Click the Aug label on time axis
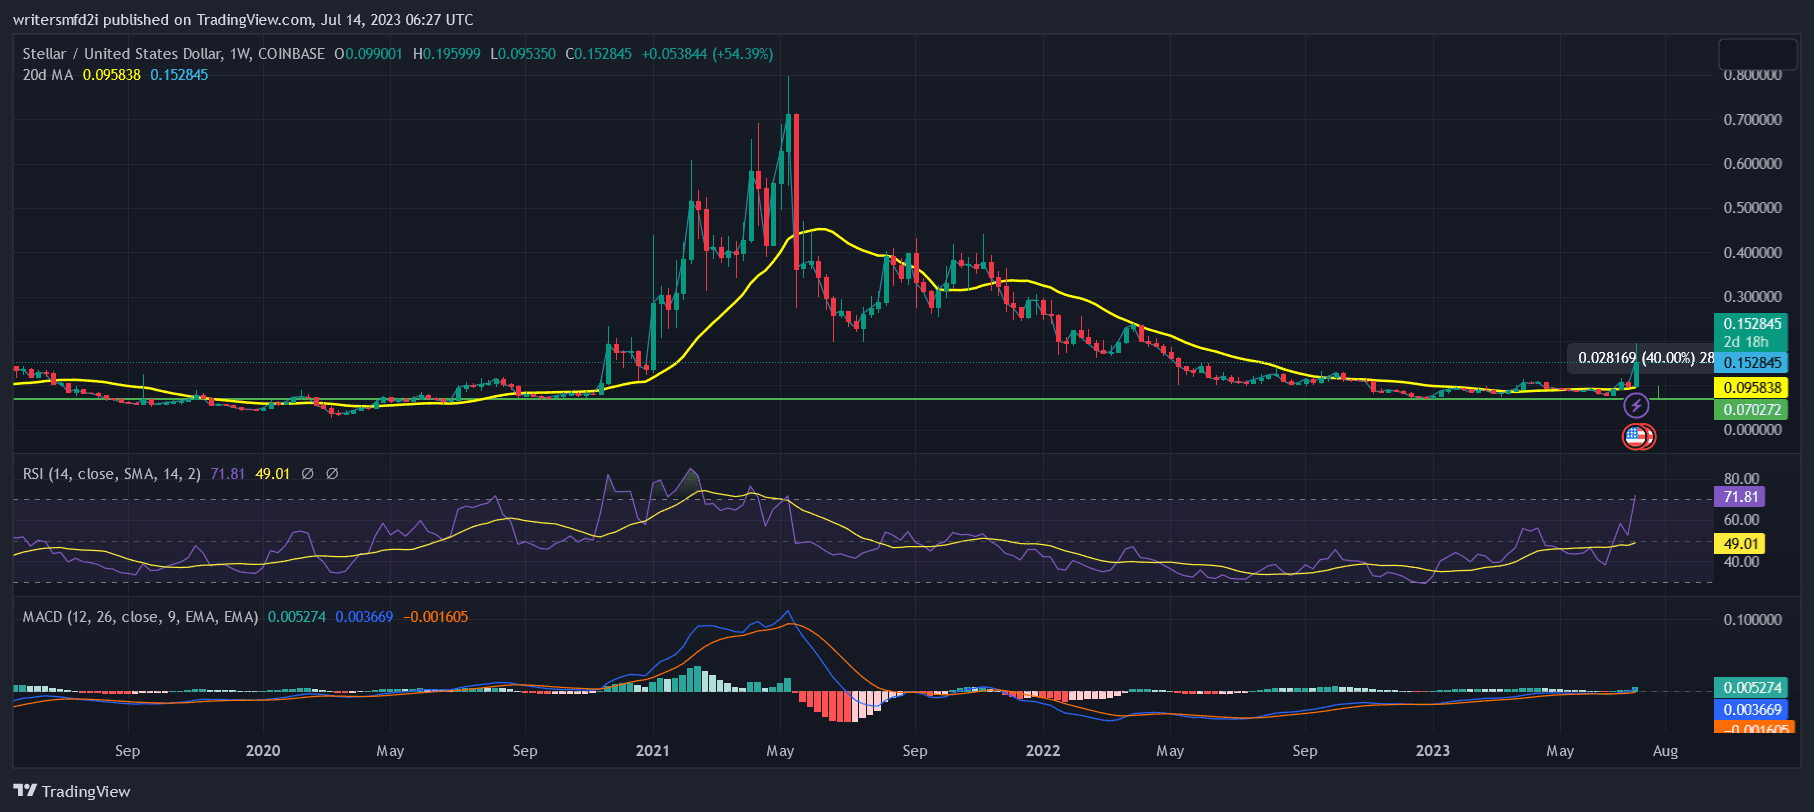1814x812 pixels. click(1665, 751)
